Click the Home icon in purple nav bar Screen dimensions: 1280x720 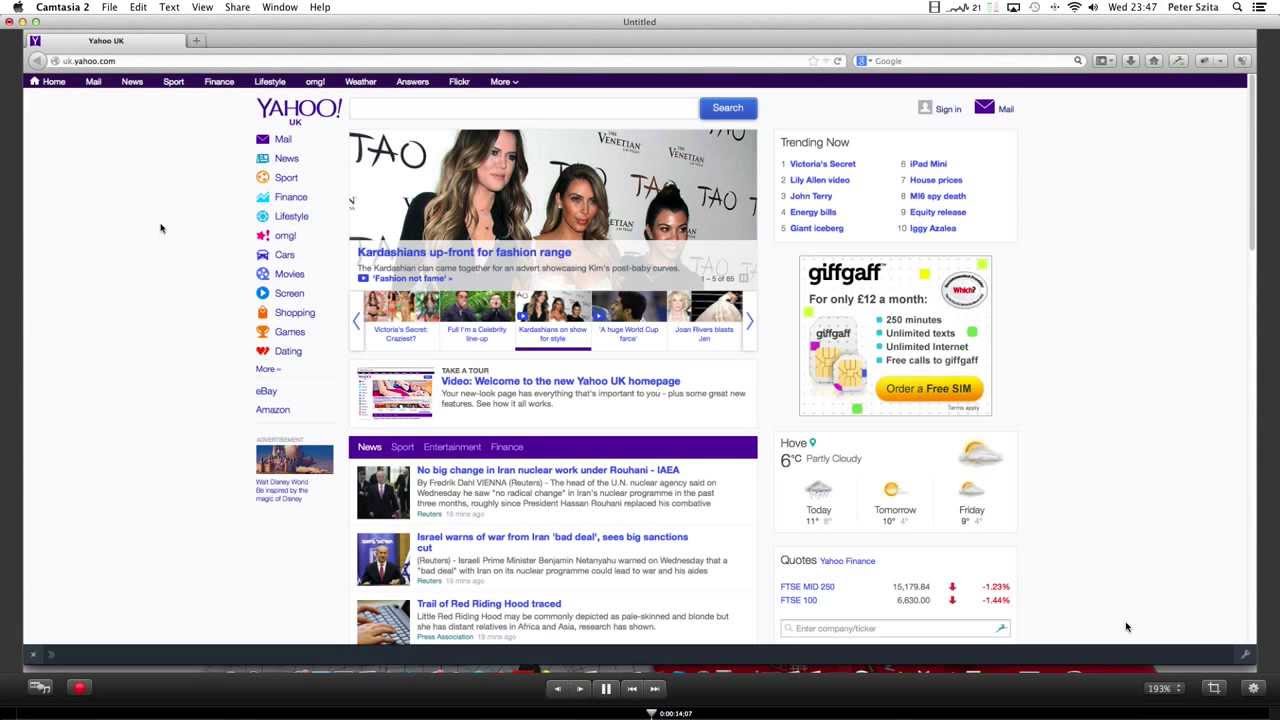point(34,81)
